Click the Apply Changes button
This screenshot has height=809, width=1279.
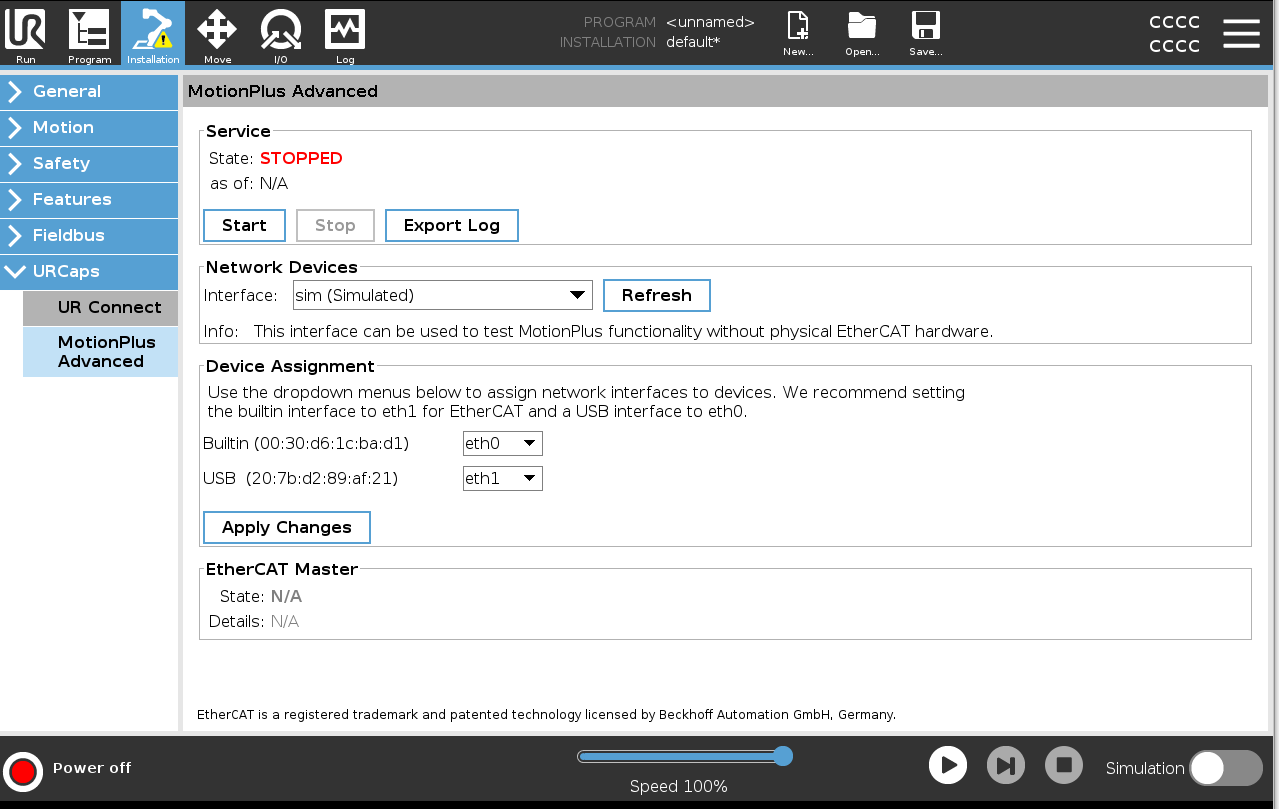click(286, 527)
